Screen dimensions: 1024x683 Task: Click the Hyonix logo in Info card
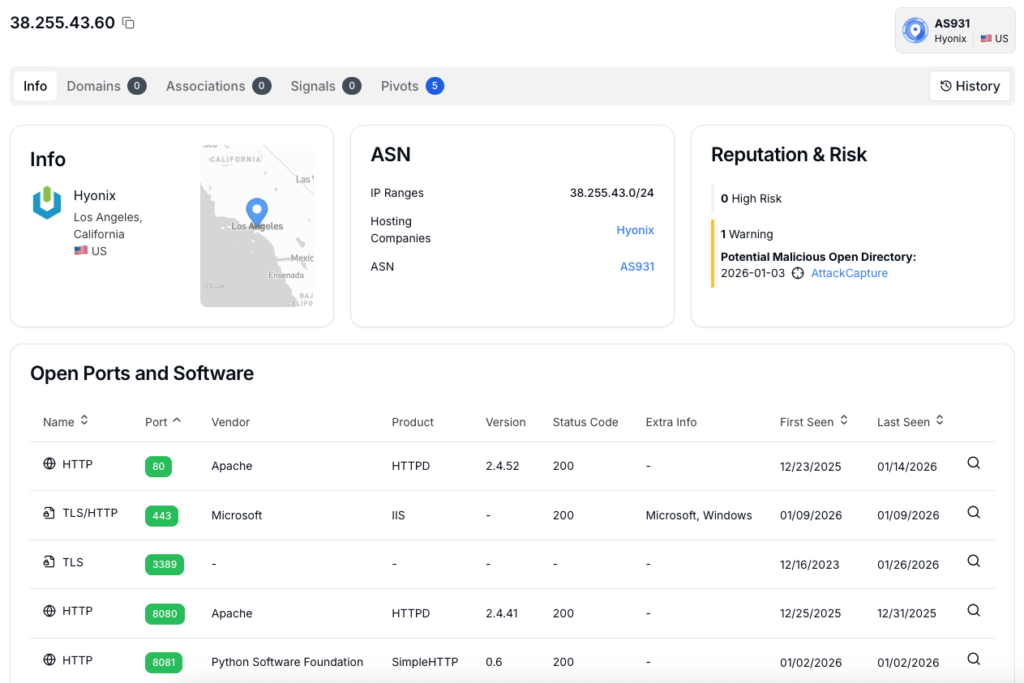(47, 203)
